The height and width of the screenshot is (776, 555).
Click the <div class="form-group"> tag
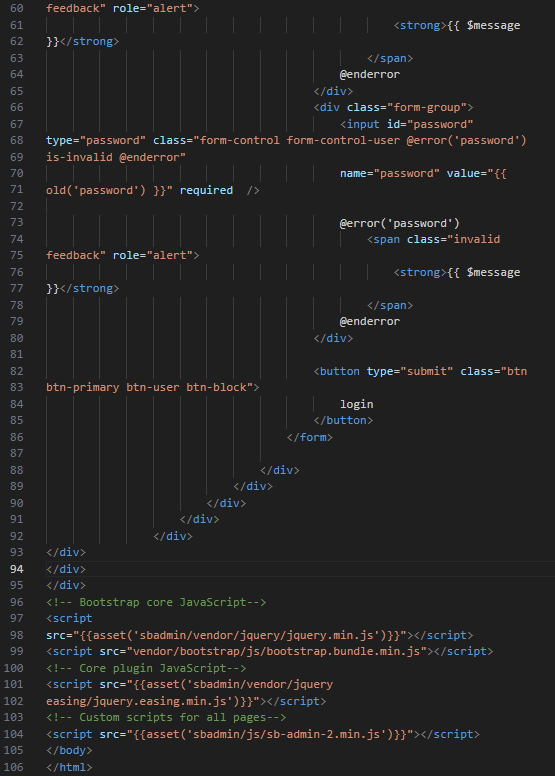coord(393,107)
